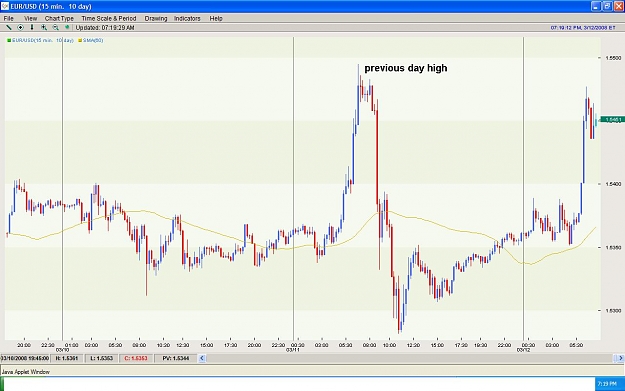Click the PV: 1.5344 value field

point(175,358)
